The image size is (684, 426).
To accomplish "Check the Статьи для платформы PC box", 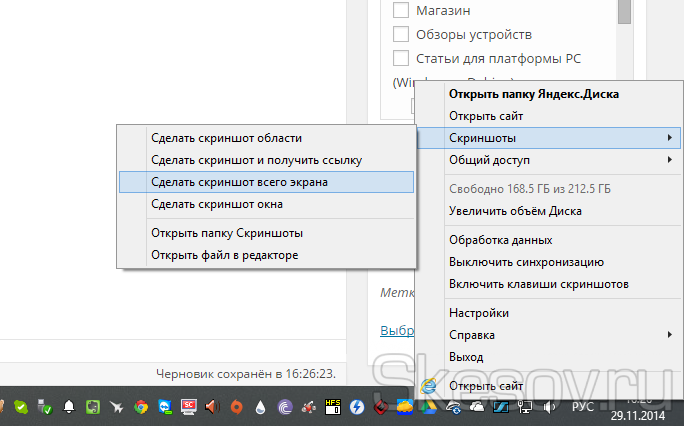I will coord(401,57).
